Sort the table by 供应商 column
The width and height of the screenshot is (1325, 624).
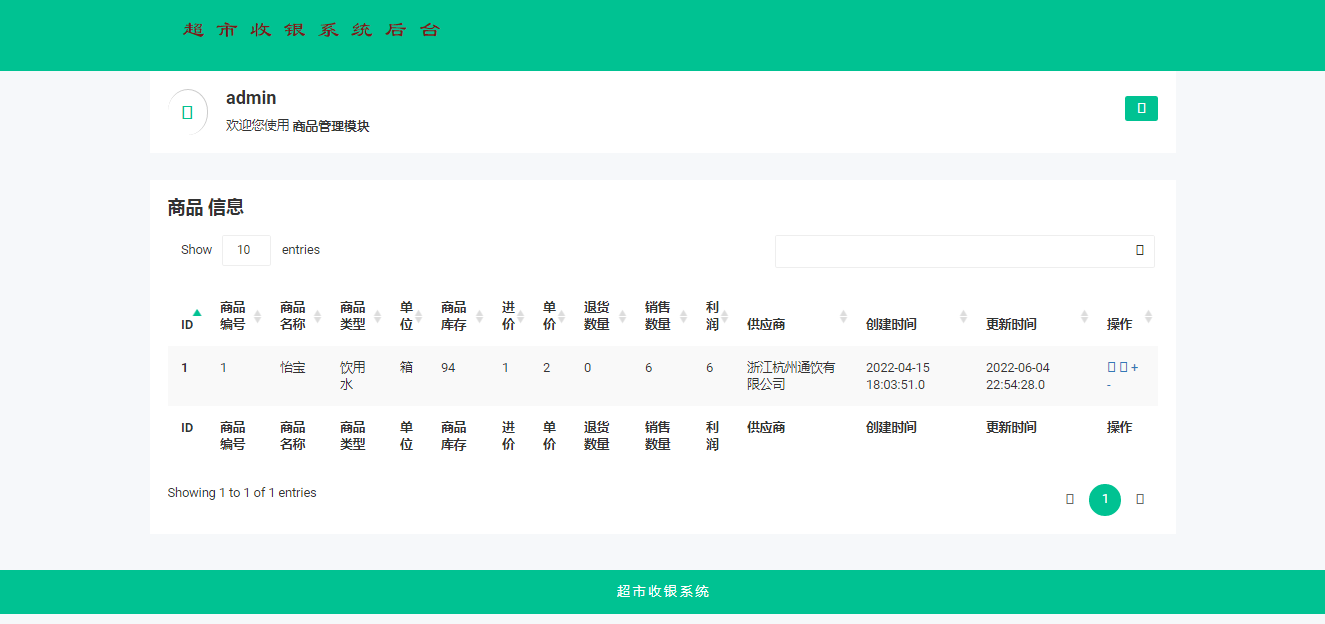click(x=766, y=324)
